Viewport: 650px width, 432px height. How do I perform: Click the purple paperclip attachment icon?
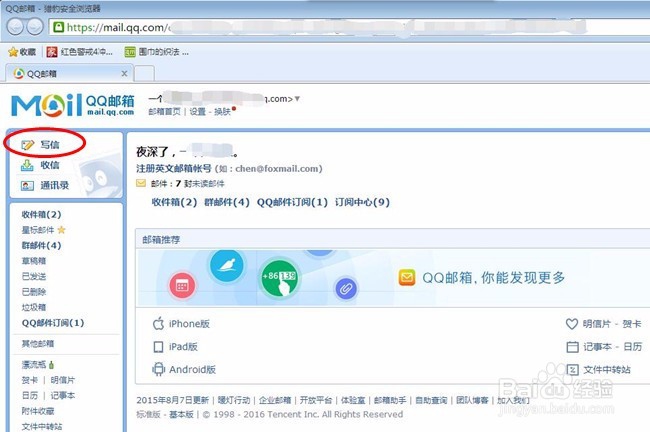tap(346, 289)
